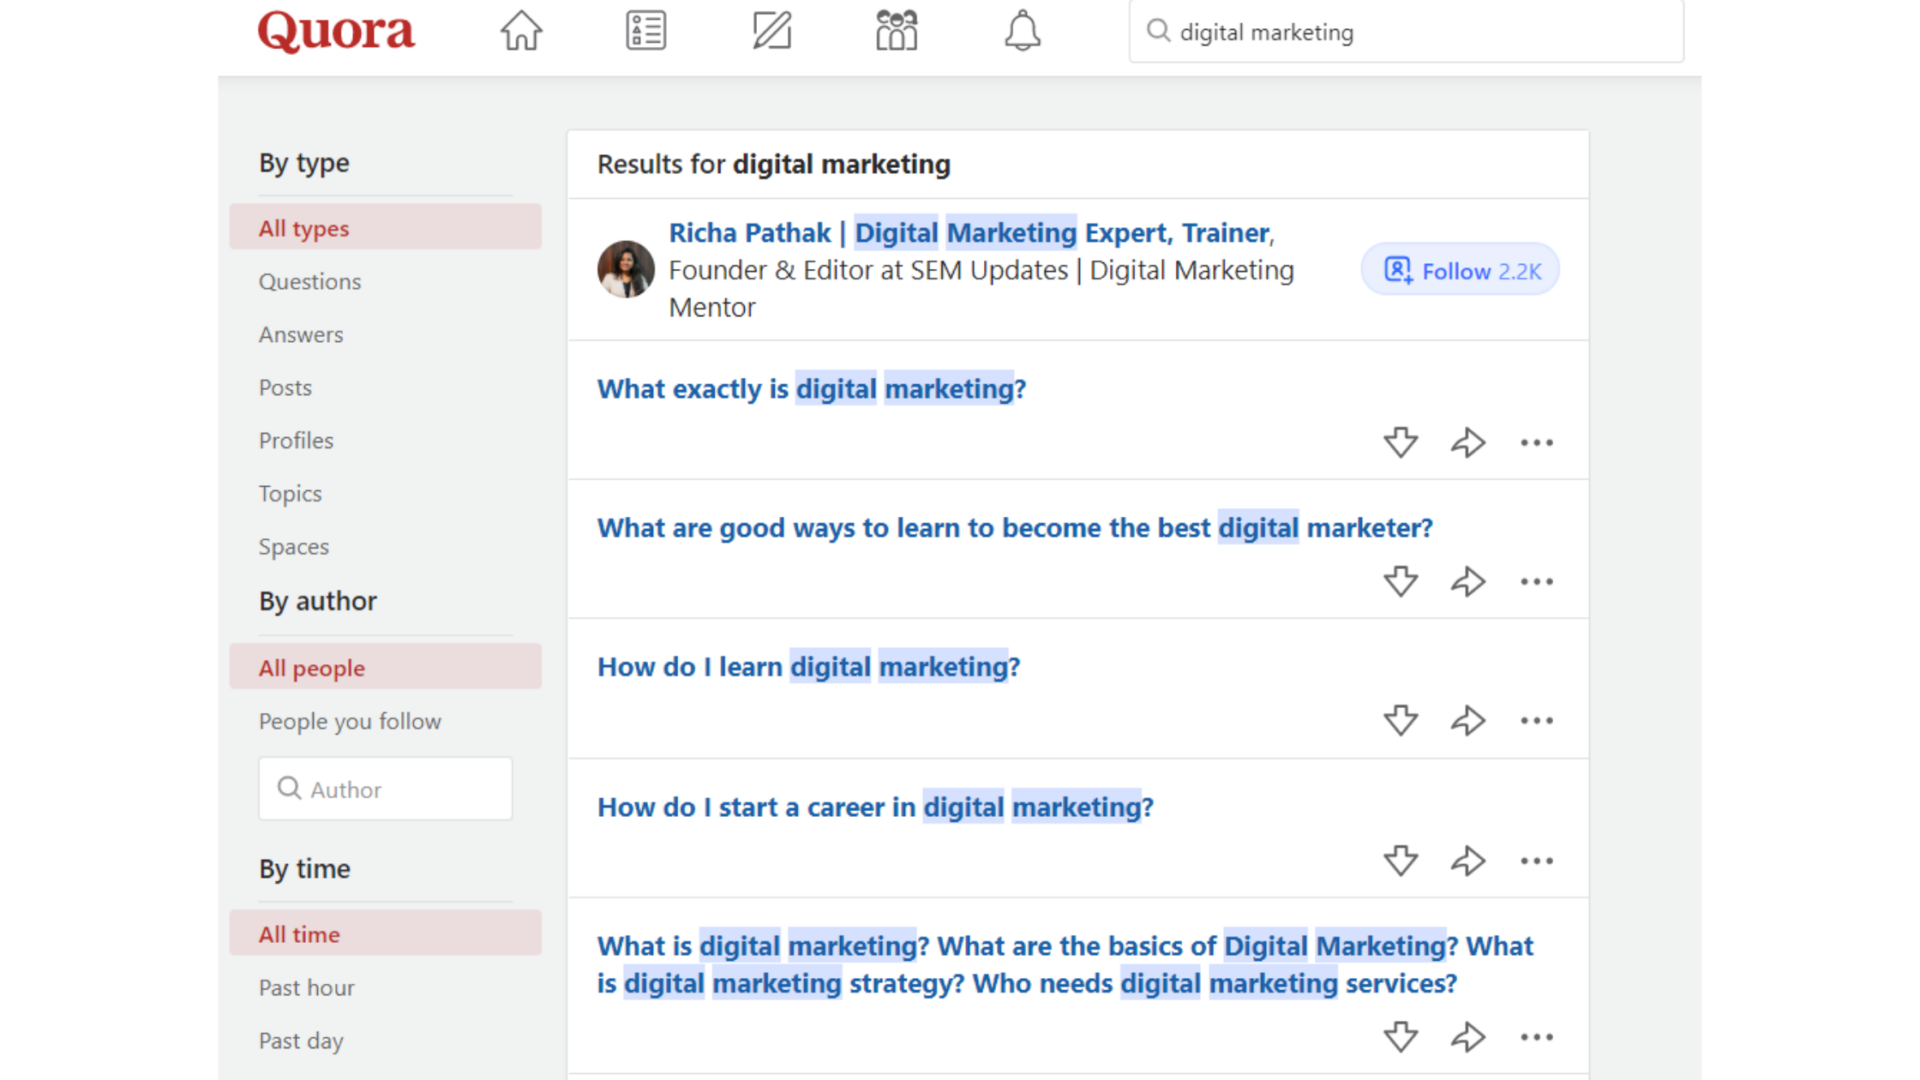Click the magnifier icon in the search bar
This screenshot has width=1920, height=1080.
click(x=1158, y=31)
